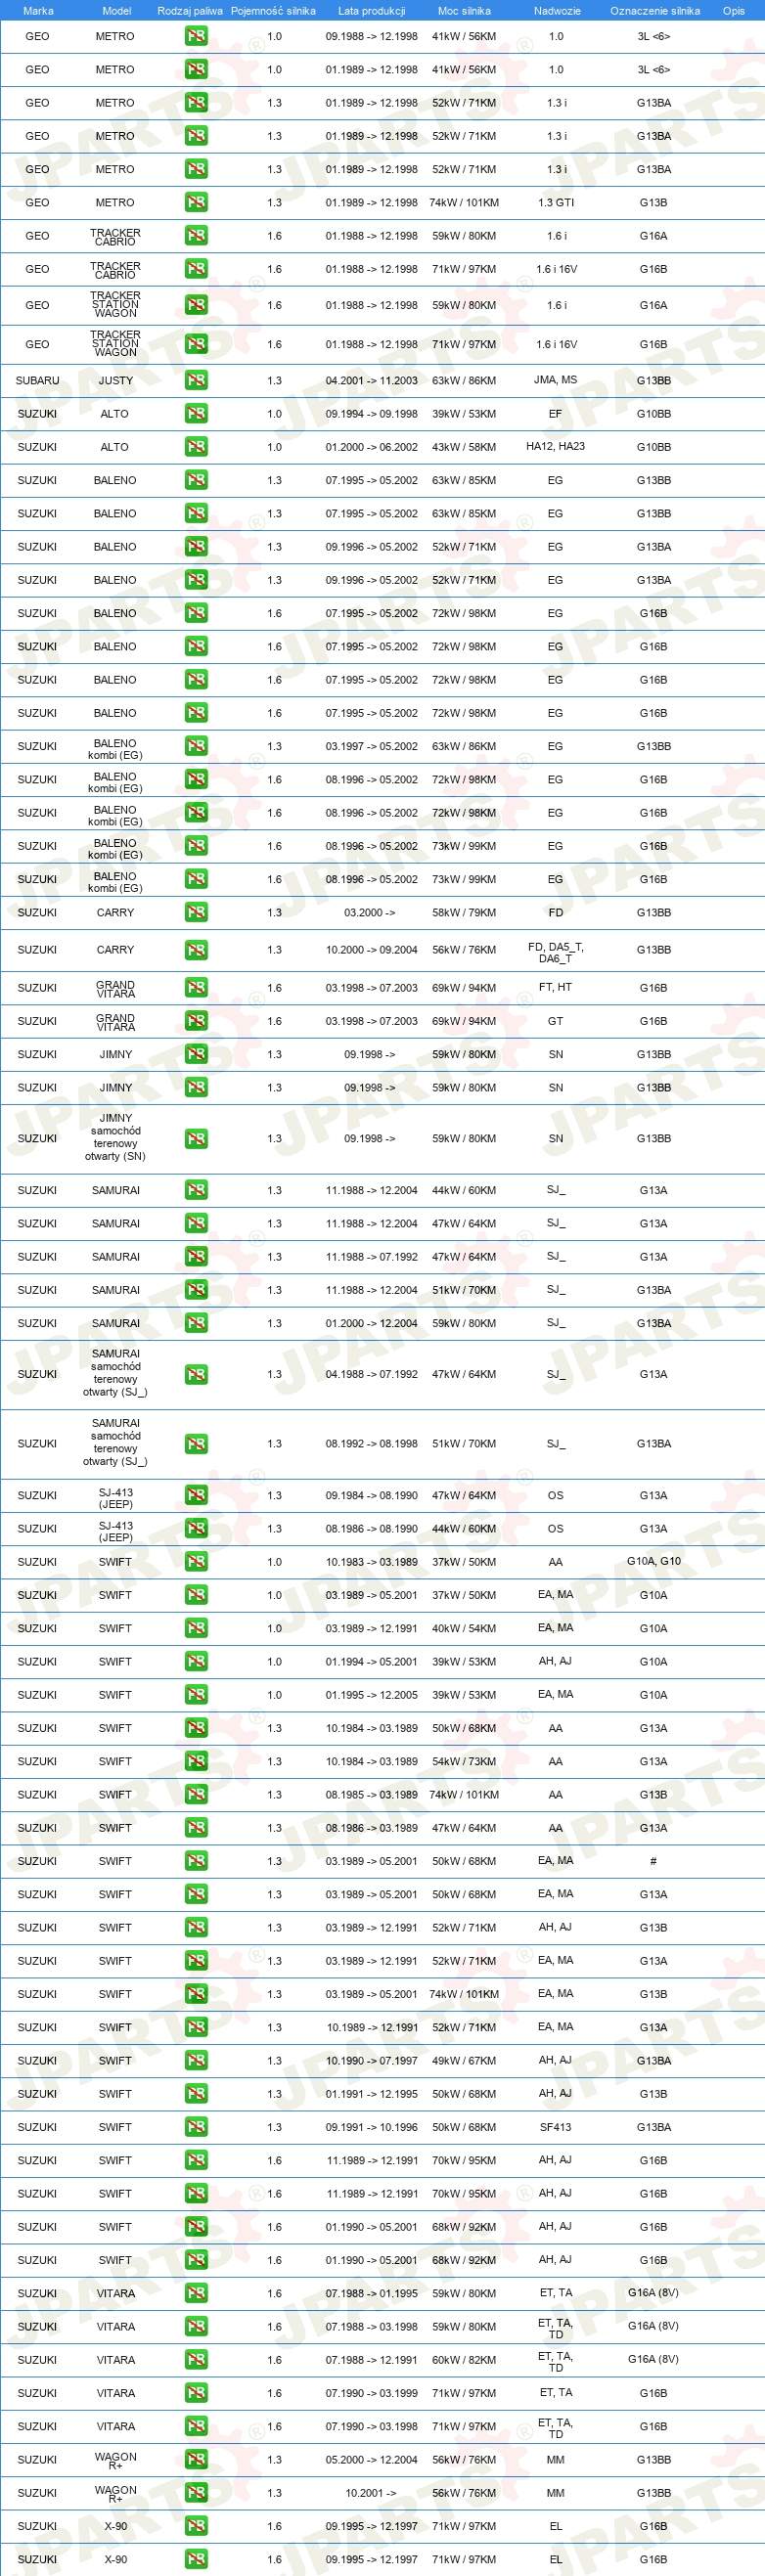Image resolution: width=765 pixels, height=2576 pixels.
Task: Click the '07.1988 -> 01.1995' production years cell
Action: pos(371,2293)
